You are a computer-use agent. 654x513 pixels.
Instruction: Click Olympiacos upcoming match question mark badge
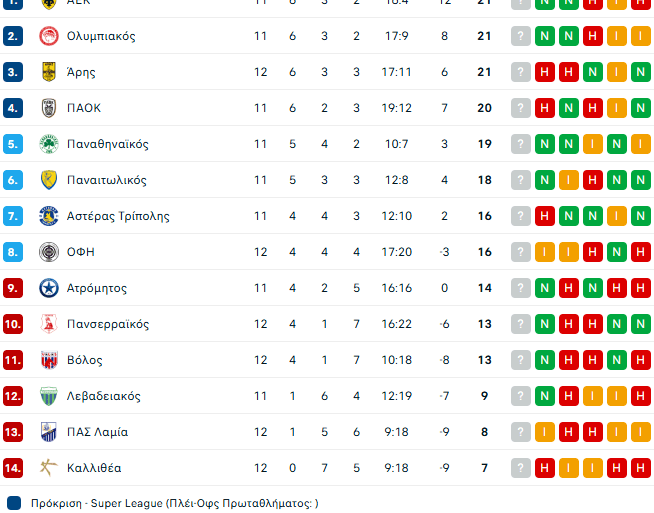520,36
